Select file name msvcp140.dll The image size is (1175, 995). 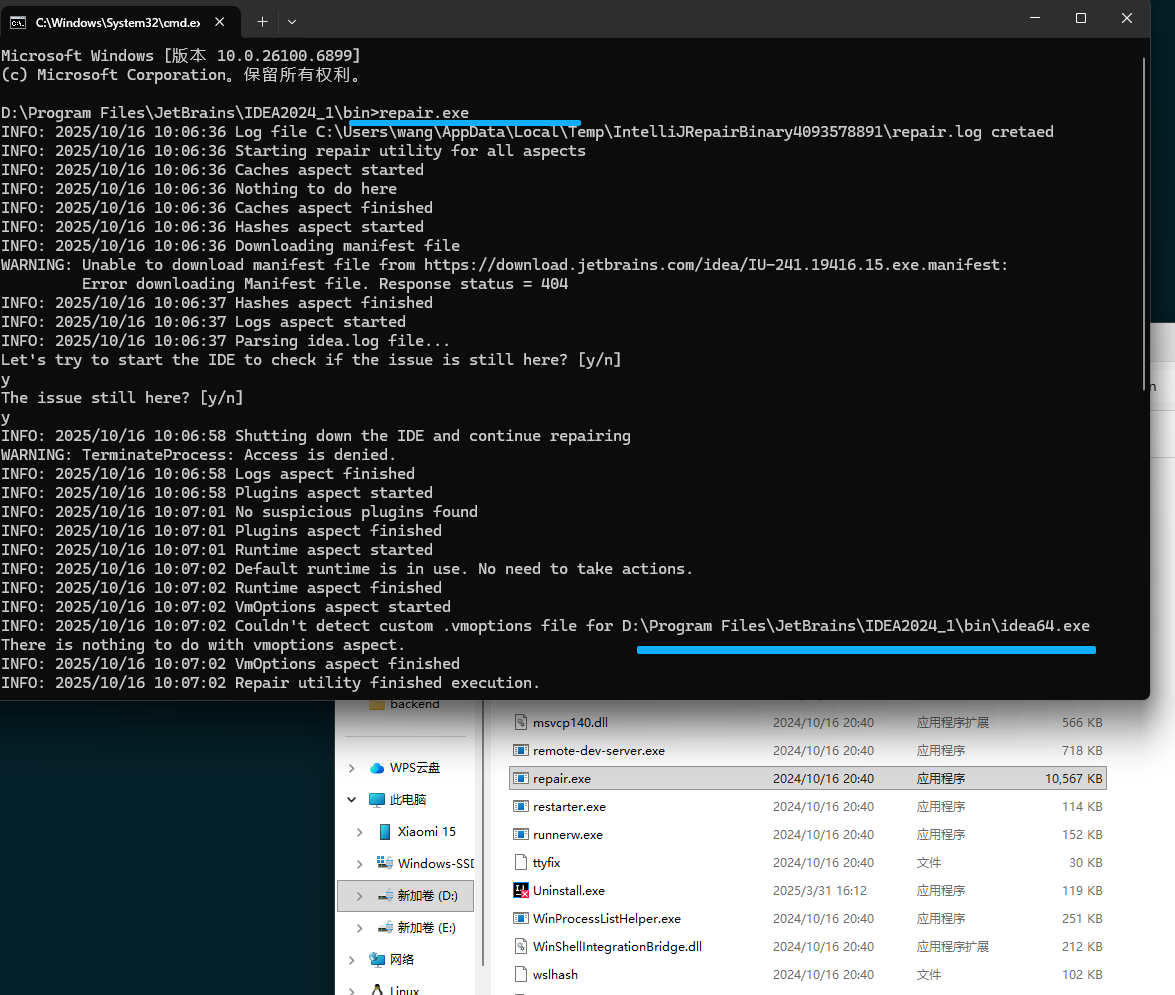pyautogui.click(x=570, y=722)
